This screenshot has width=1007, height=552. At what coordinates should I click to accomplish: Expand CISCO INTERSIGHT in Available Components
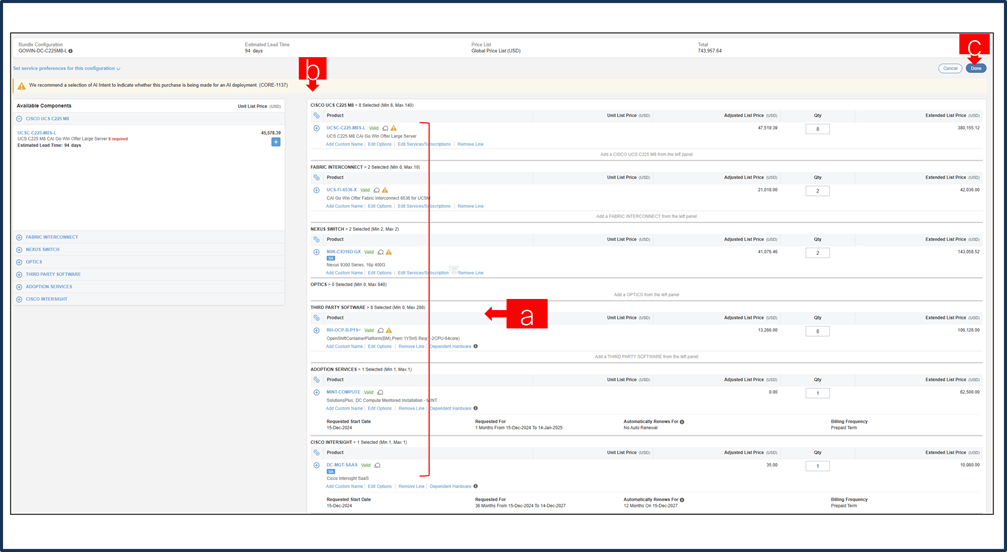pos(19,299)
